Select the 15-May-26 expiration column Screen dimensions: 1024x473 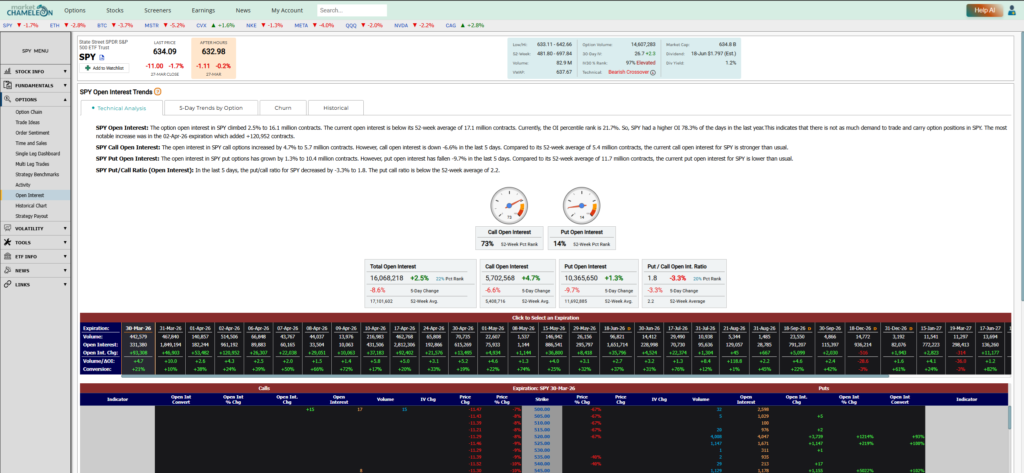point(553,347)
